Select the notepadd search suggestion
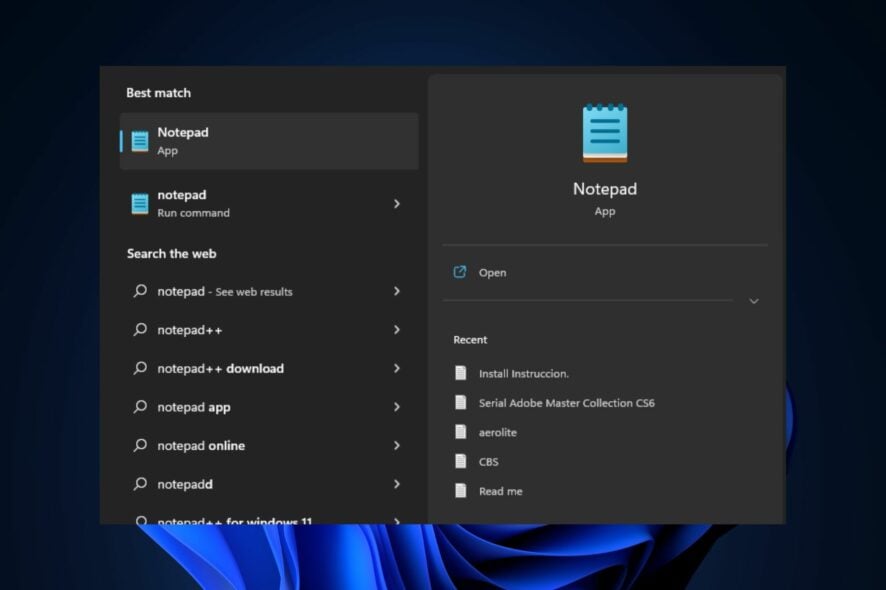This screenshot has width=886, height=590. tap(184, 484)
